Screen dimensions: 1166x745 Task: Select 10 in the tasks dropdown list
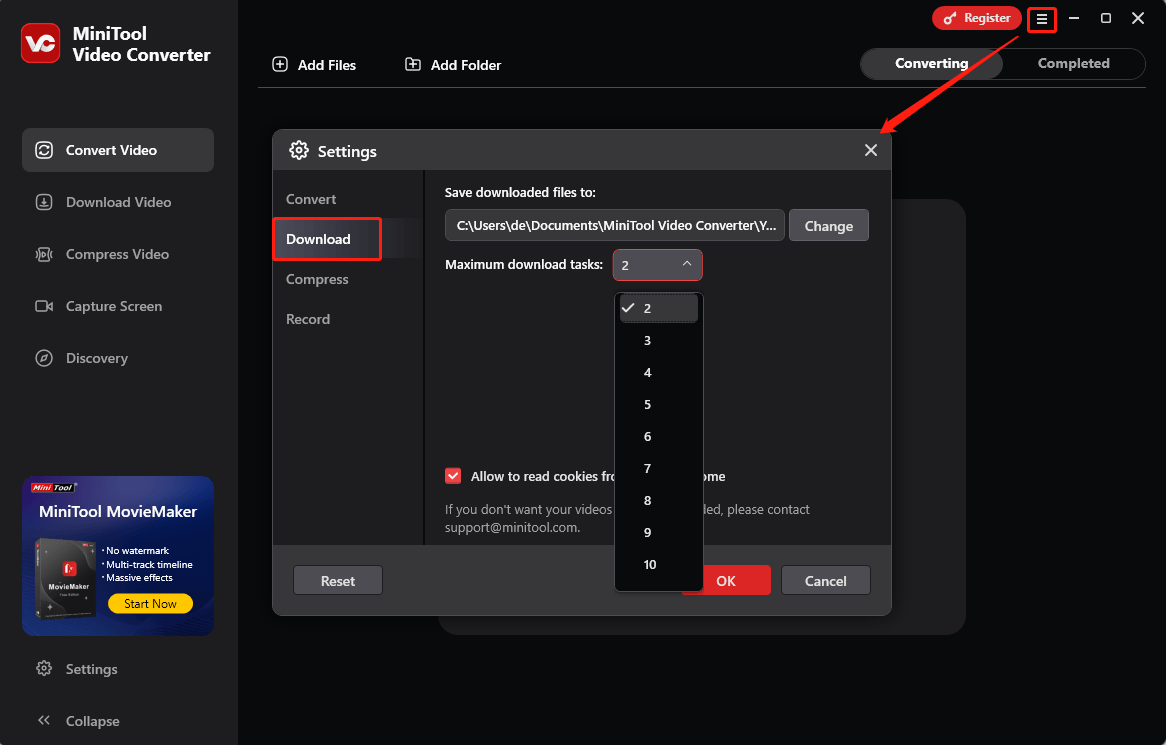(x=659, y=564)
